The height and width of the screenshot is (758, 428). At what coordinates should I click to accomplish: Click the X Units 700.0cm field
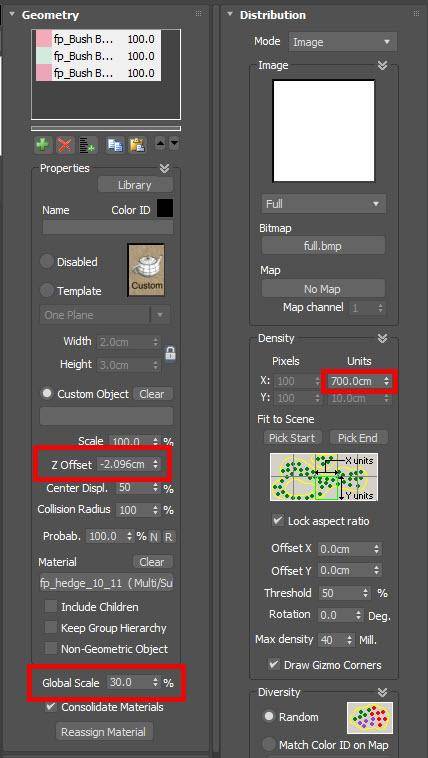pyautogui.click(x=353, y=381)
